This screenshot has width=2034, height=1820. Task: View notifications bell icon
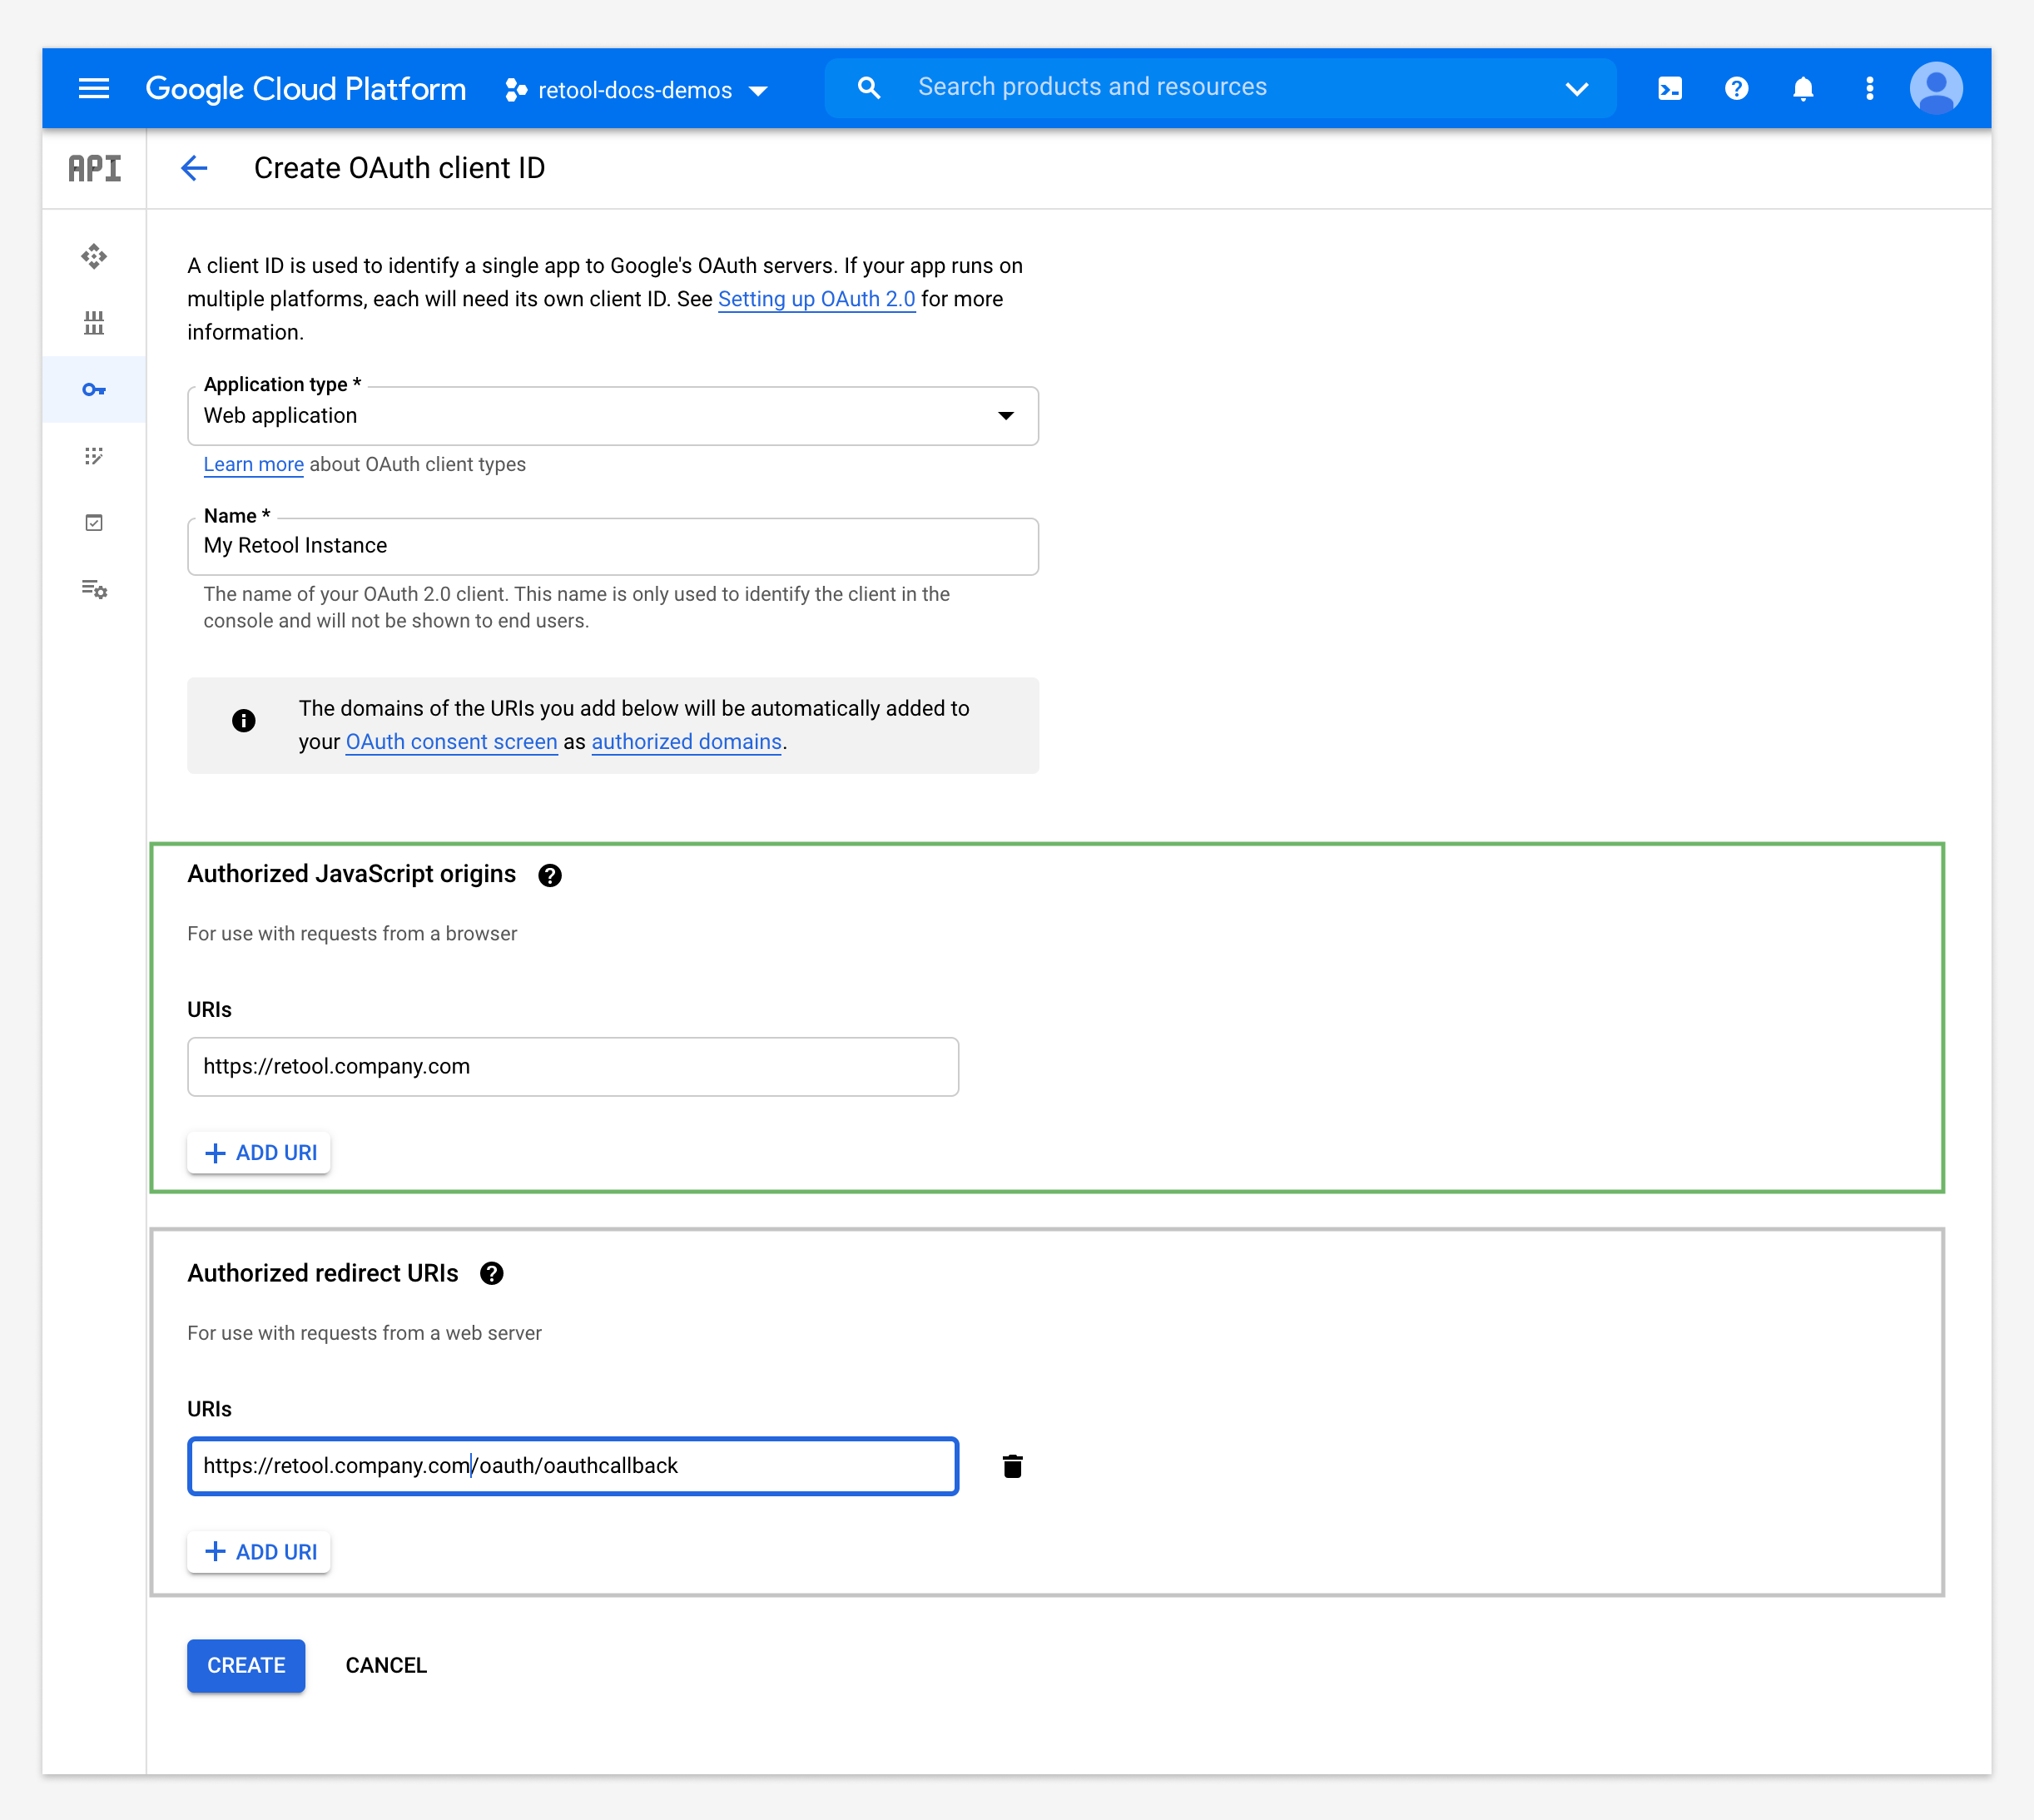[x=1802, y=88]
